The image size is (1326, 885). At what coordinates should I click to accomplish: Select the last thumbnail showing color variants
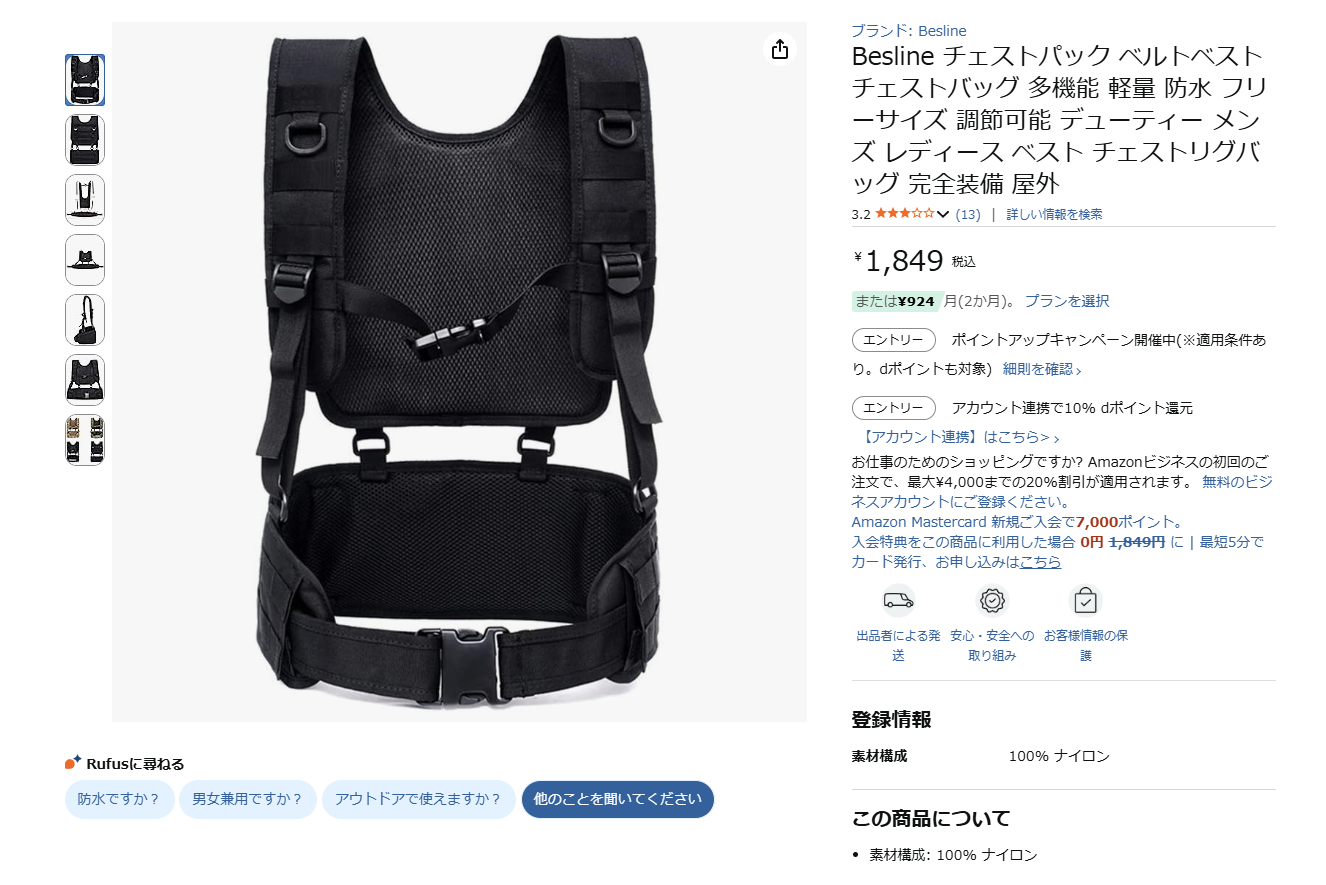[x=85, y=440]
